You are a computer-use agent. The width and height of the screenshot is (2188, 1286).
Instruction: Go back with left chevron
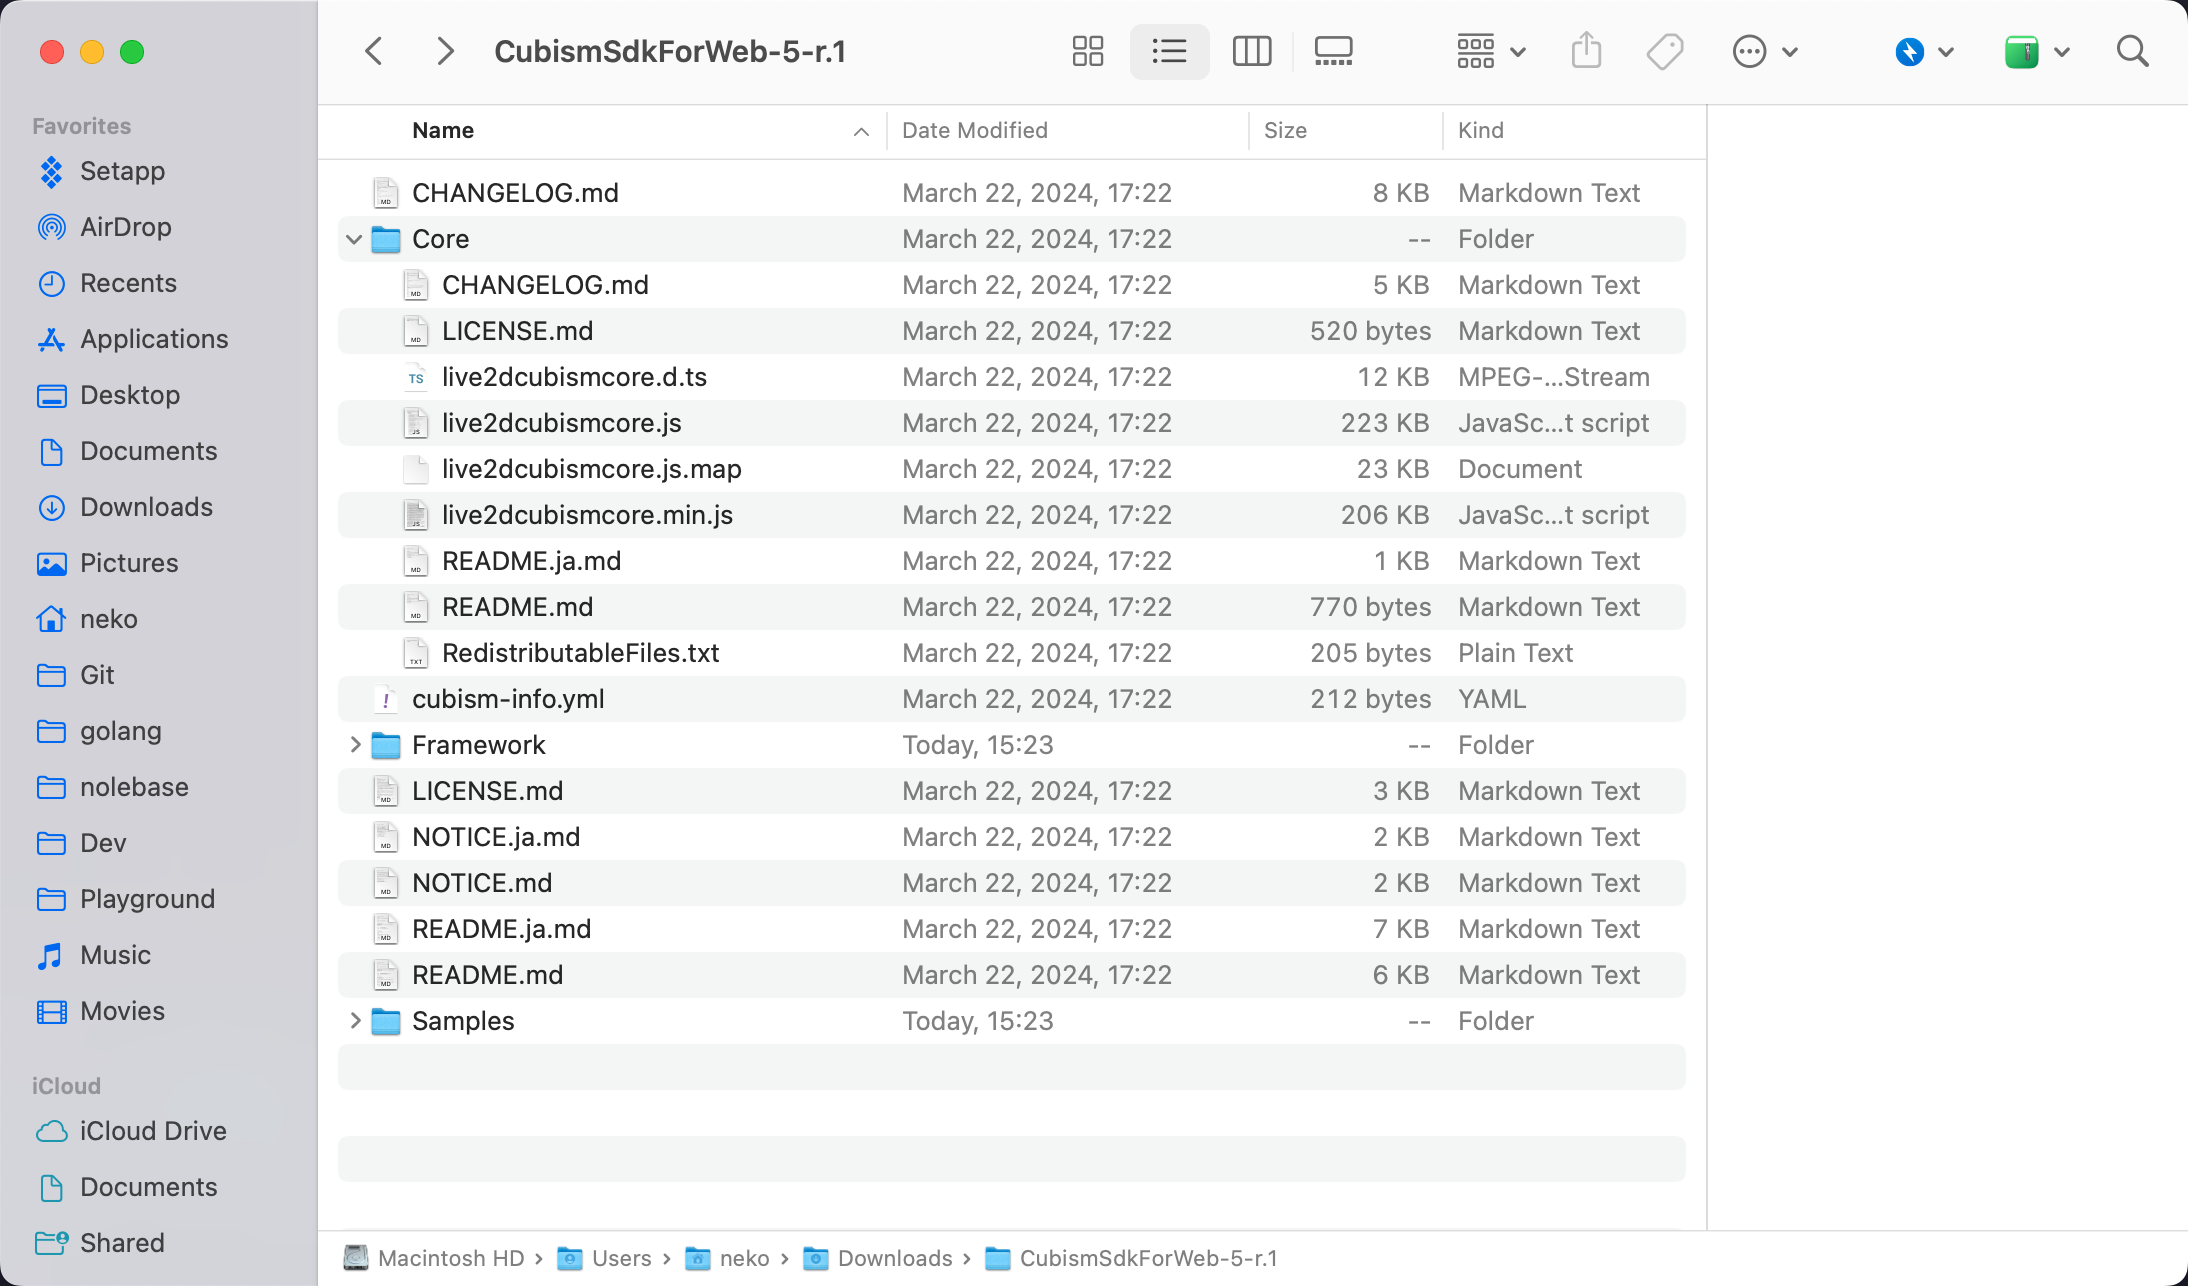pos(374,51)
